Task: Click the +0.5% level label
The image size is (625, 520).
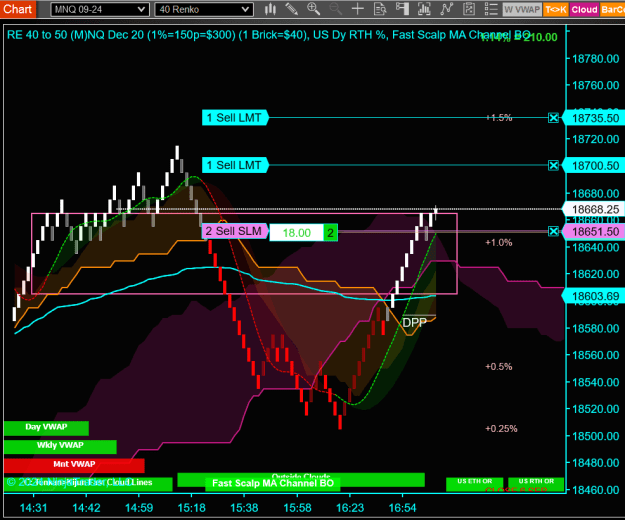Action: tap(499, 367)
